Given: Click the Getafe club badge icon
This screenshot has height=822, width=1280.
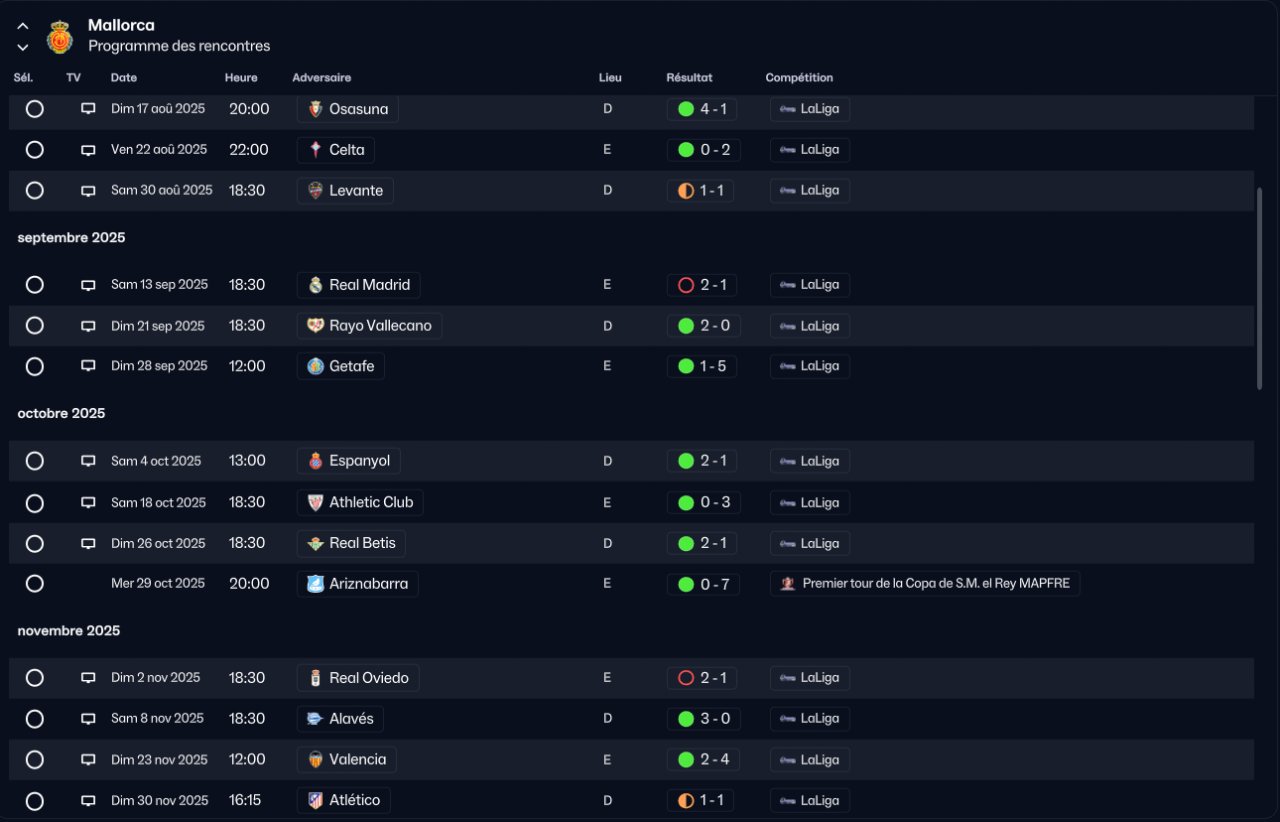Looking at the screenshot, I should pyautogui.click(x=316, y=366).
